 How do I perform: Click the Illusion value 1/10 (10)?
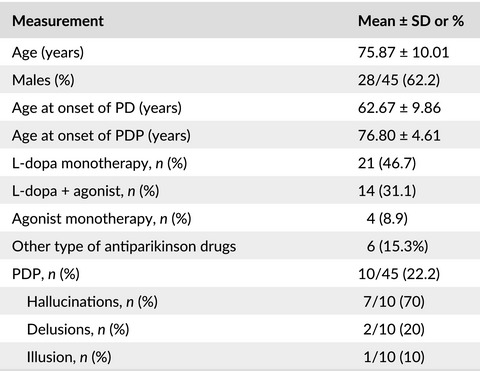394,357
